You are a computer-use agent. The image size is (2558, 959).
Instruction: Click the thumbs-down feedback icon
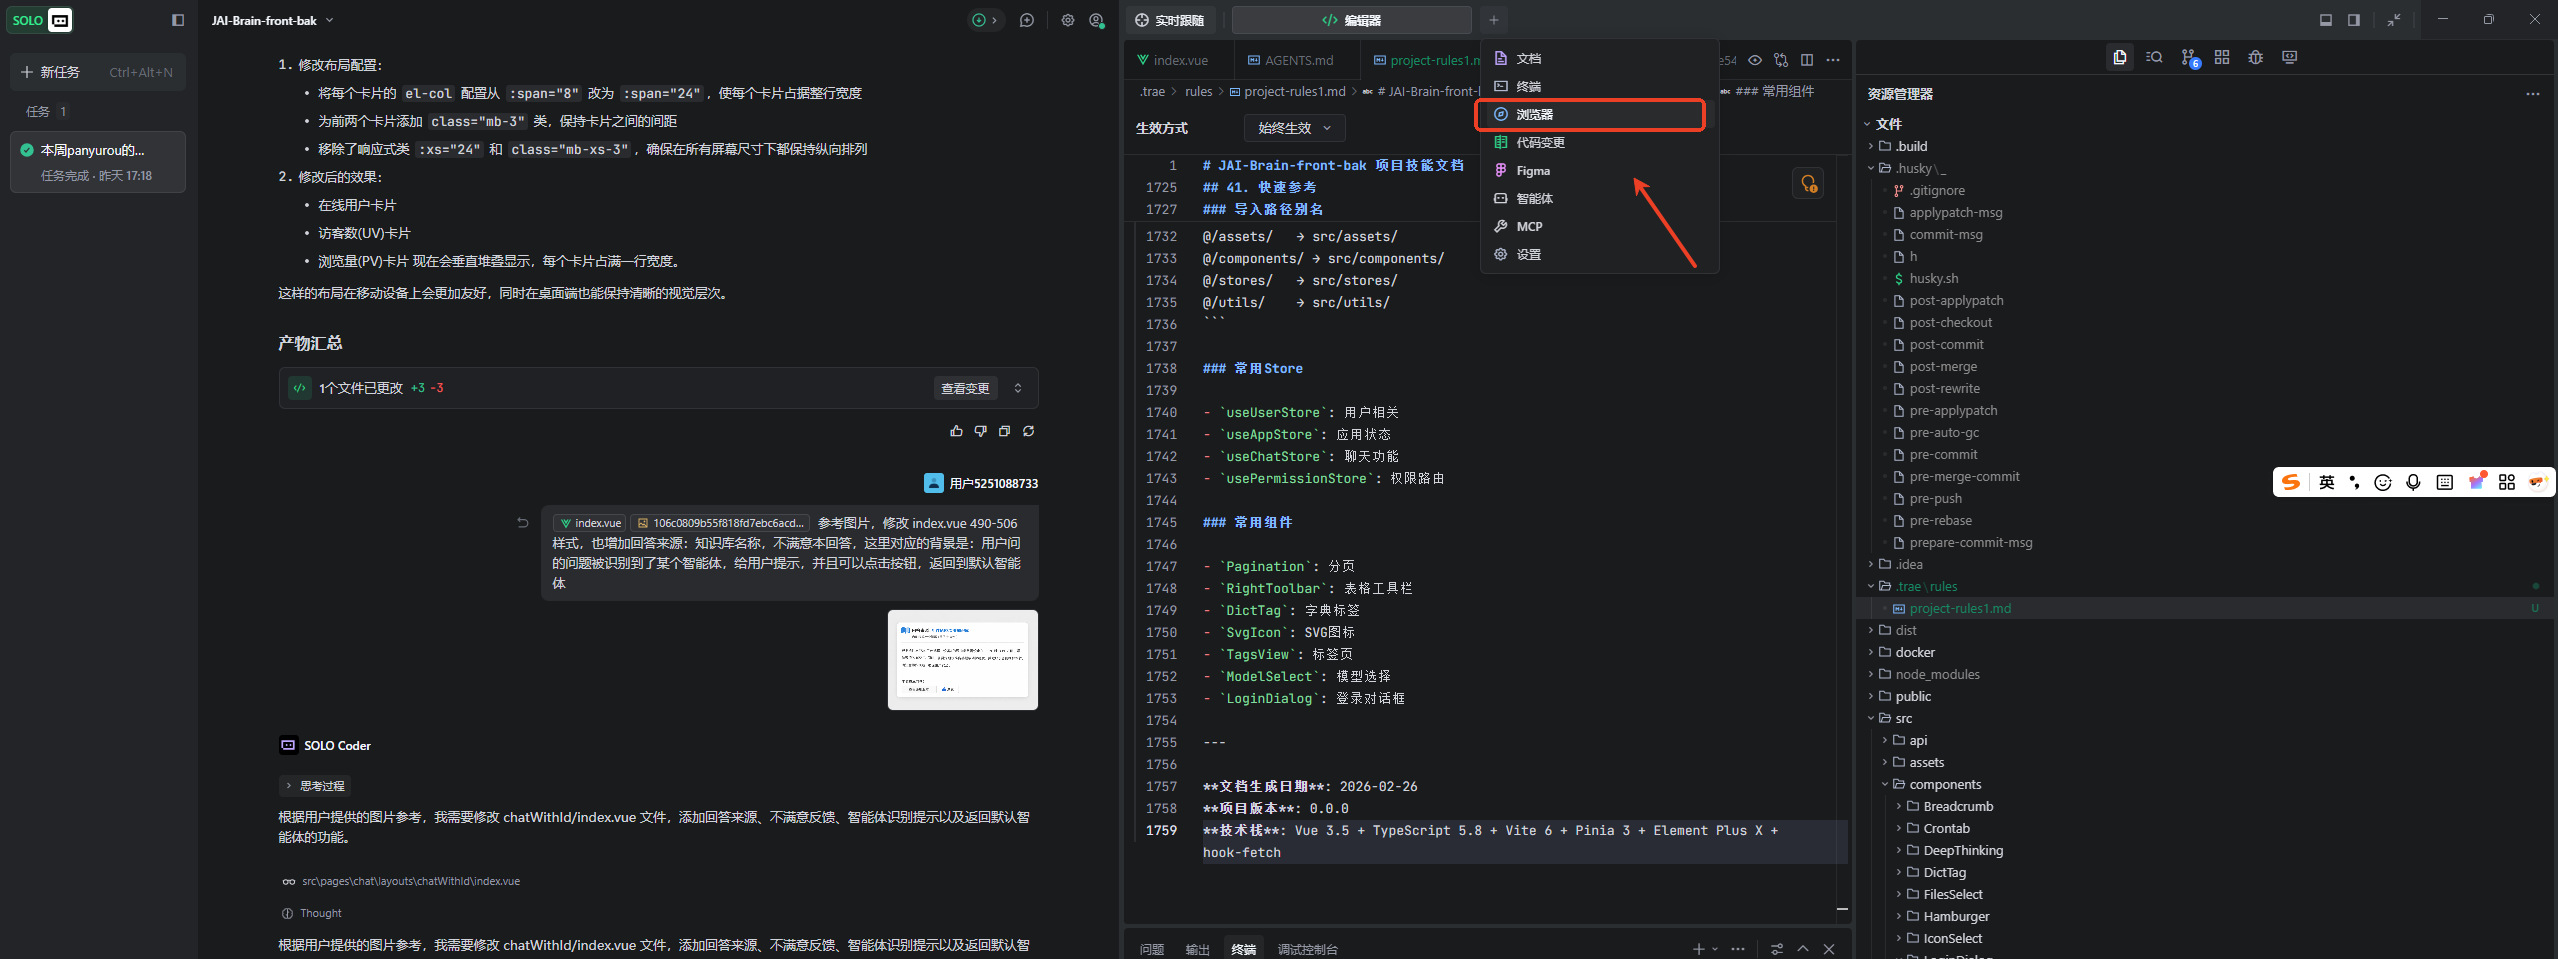pyautogui.click(x=980, y=431)
